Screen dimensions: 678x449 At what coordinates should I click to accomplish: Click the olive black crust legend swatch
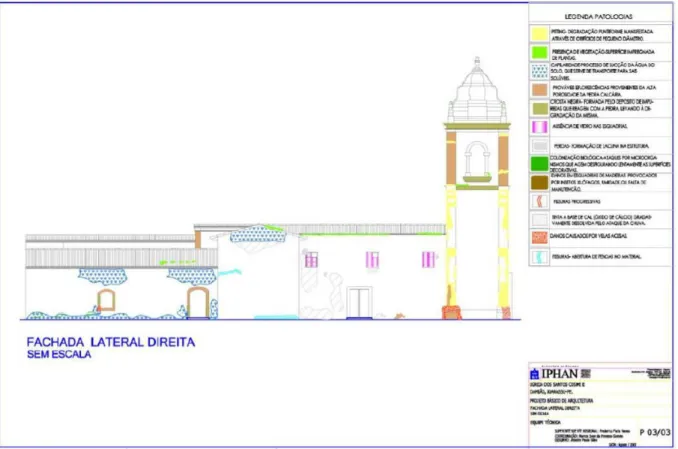[540, 109]
